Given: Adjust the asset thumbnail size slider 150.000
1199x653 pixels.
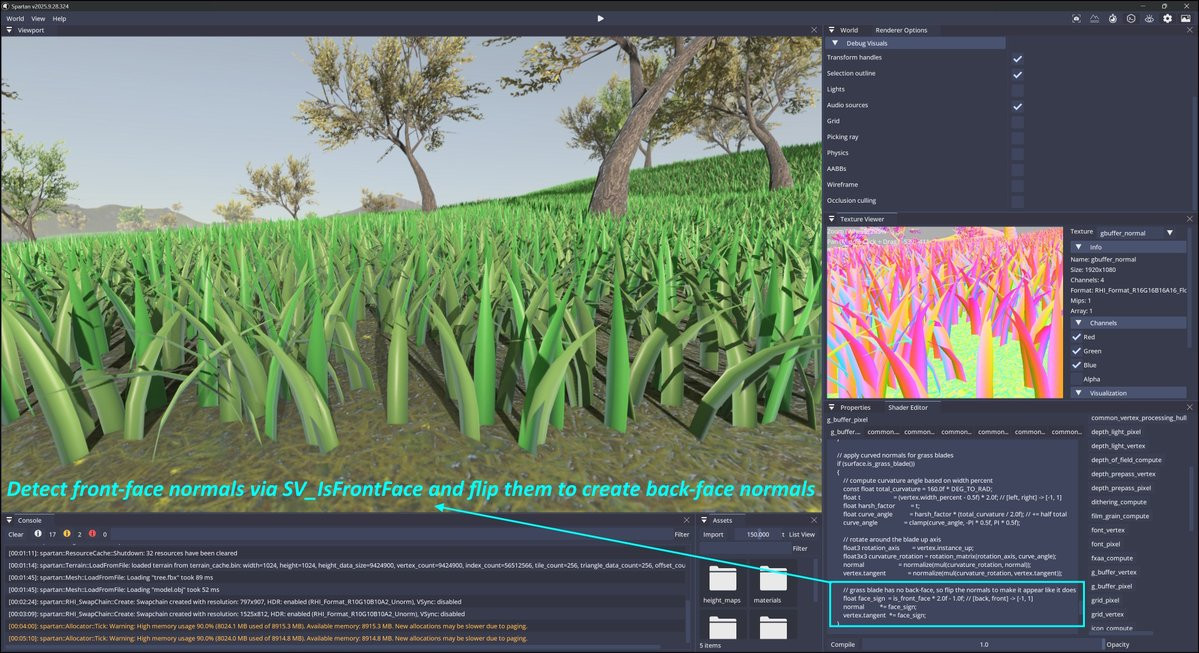Looking at the screenshot, I should [757, 534].
